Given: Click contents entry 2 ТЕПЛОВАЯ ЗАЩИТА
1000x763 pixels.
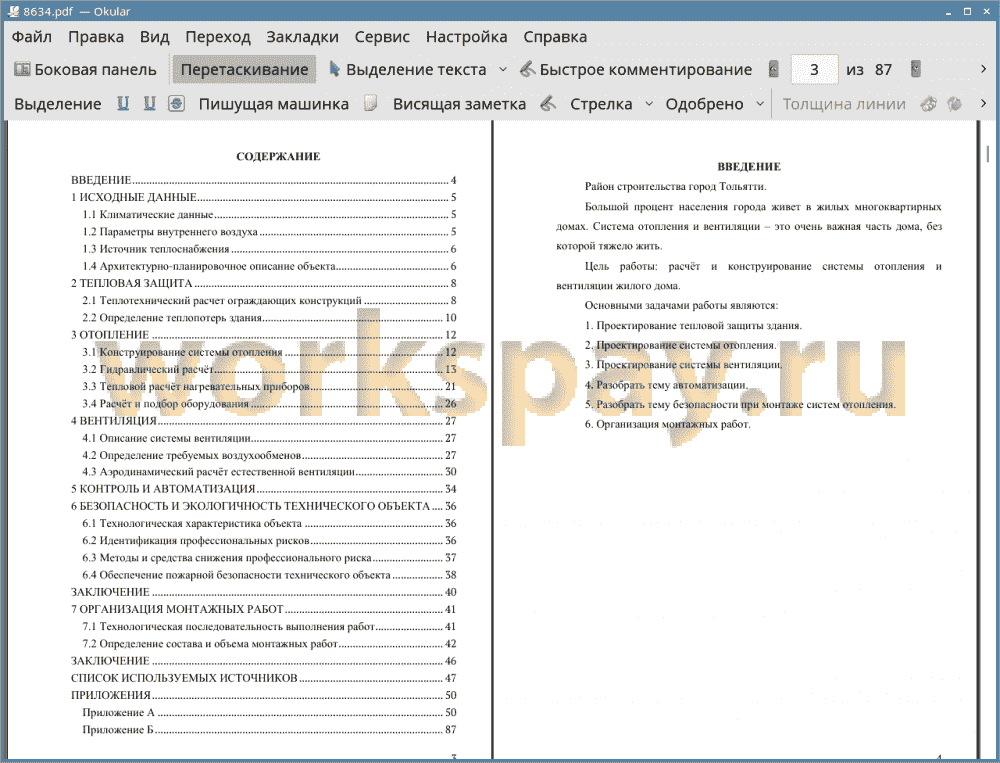Looking at the screenshot, I should [263, 283].
